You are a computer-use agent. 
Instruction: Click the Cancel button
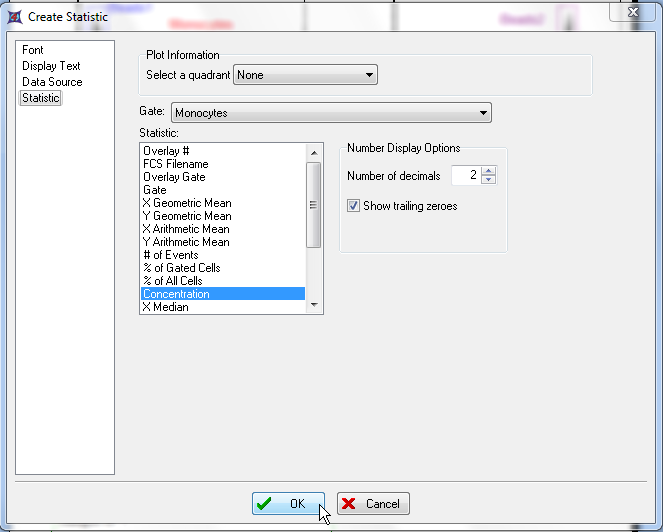373,504
